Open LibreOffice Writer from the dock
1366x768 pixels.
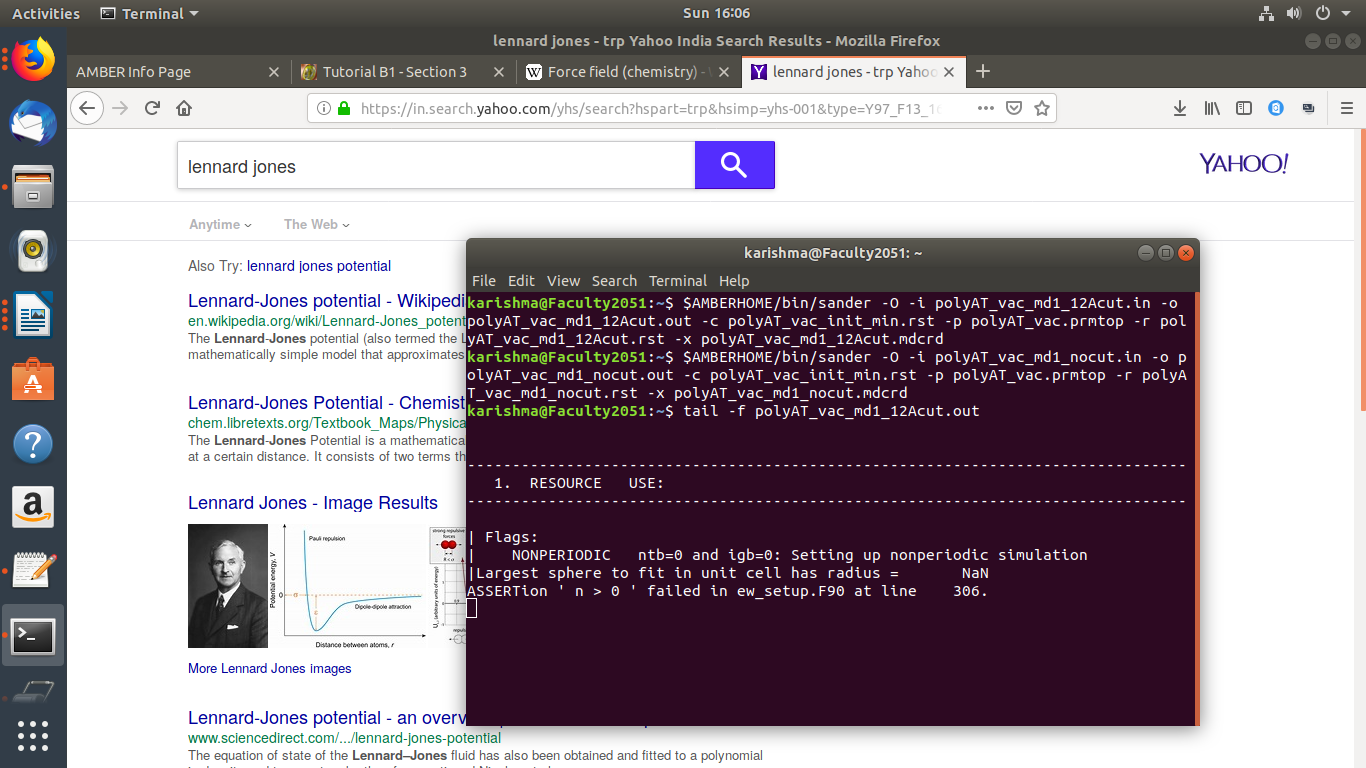point(32,316)
